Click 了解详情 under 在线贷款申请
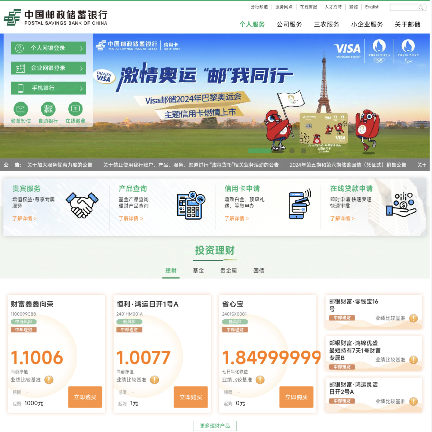The image size is (432, 432). point(342,218)
